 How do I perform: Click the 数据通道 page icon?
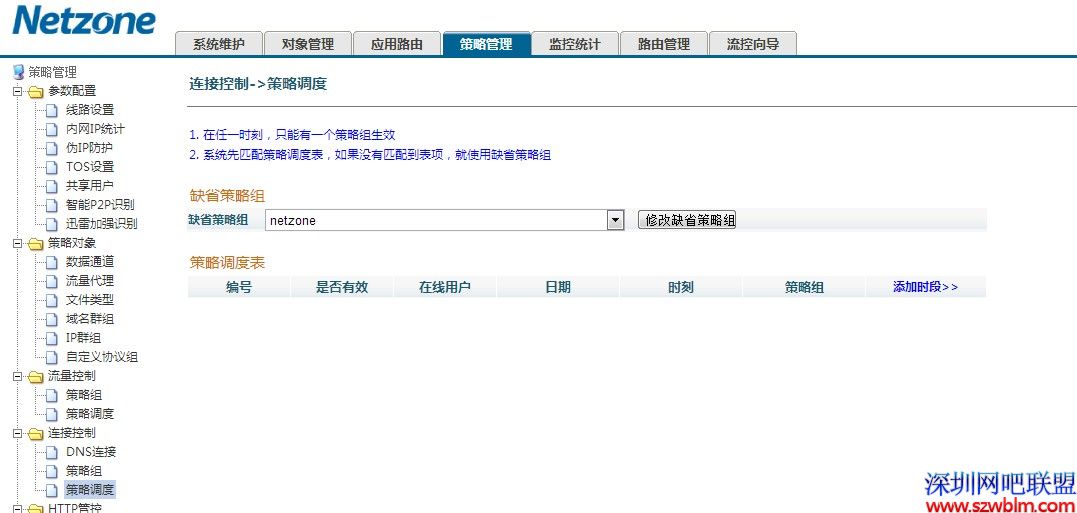click(52, 262)
